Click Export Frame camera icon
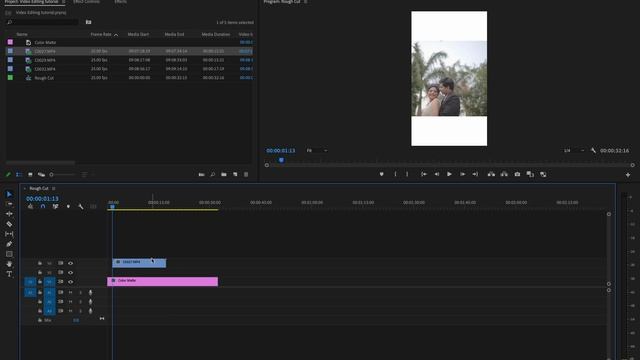The height and width of the screenshot is (360, 640). tap(517, 174)
